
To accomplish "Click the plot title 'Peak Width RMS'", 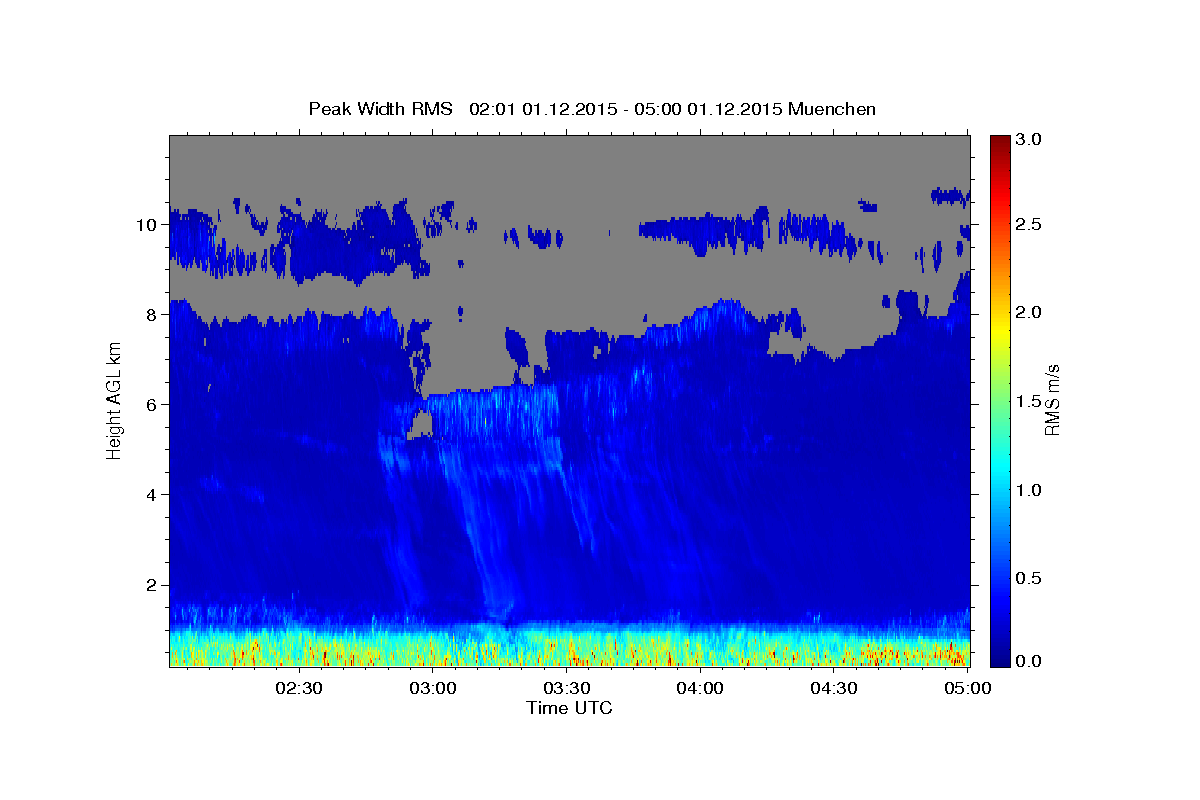I will [380, 109].
